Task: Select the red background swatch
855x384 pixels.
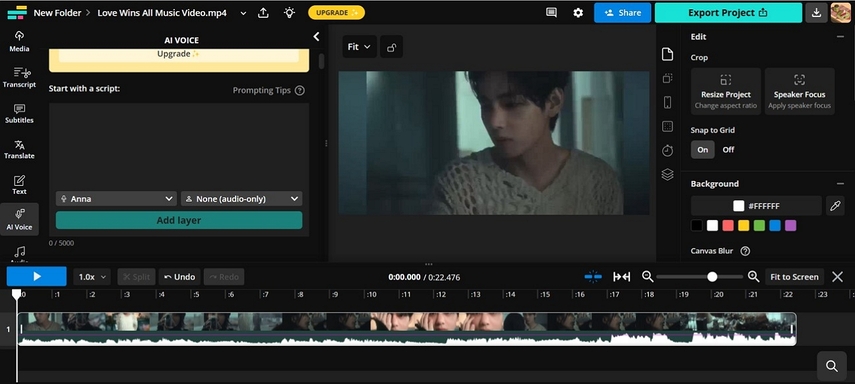Action: [x=728, y=225]
